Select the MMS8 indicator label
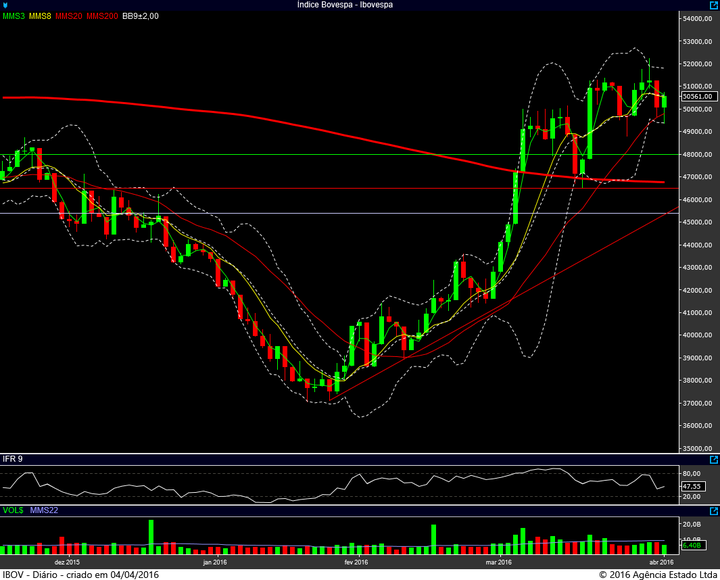Viewport: 720px width, 580px height. (x=40, y=16)
